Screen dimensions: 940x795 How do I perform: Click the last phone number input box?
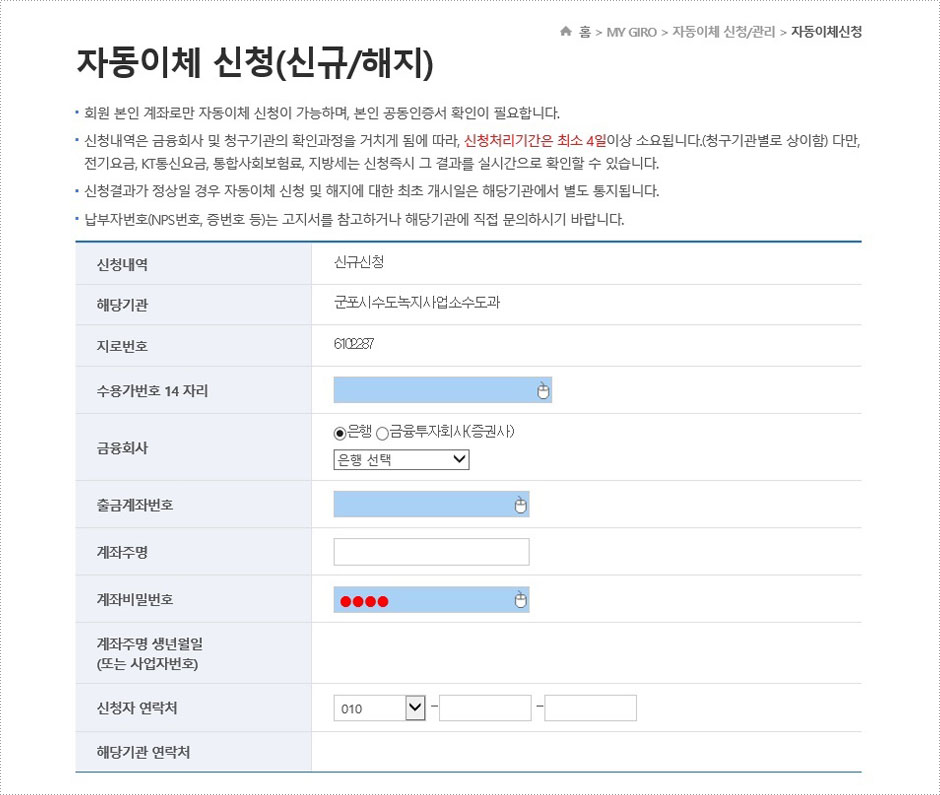point(590,707)
